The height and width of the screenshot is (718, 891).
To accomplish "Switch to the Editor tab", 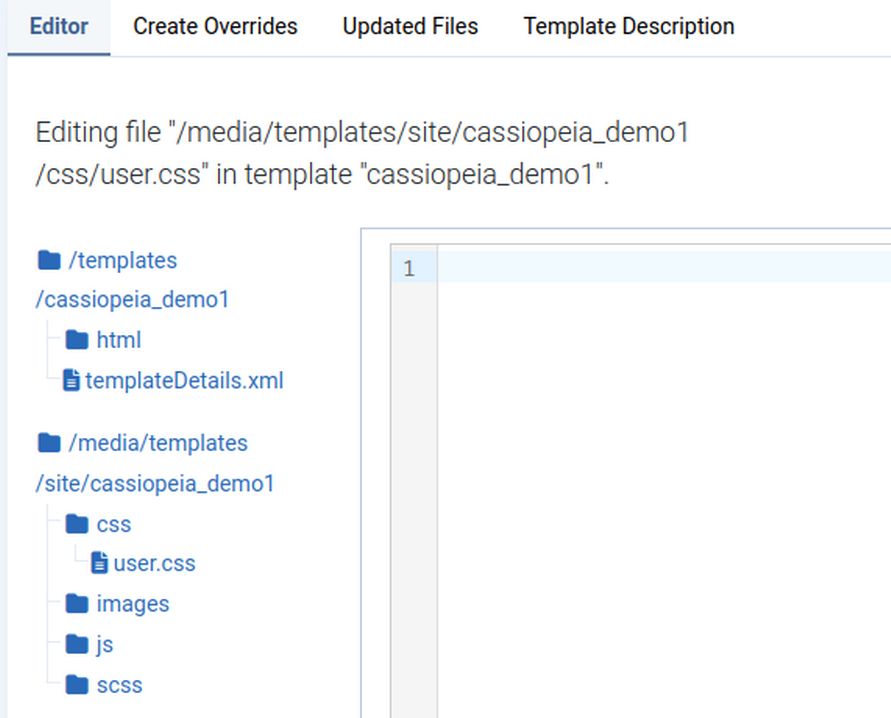I will click(x=58, y=26).
